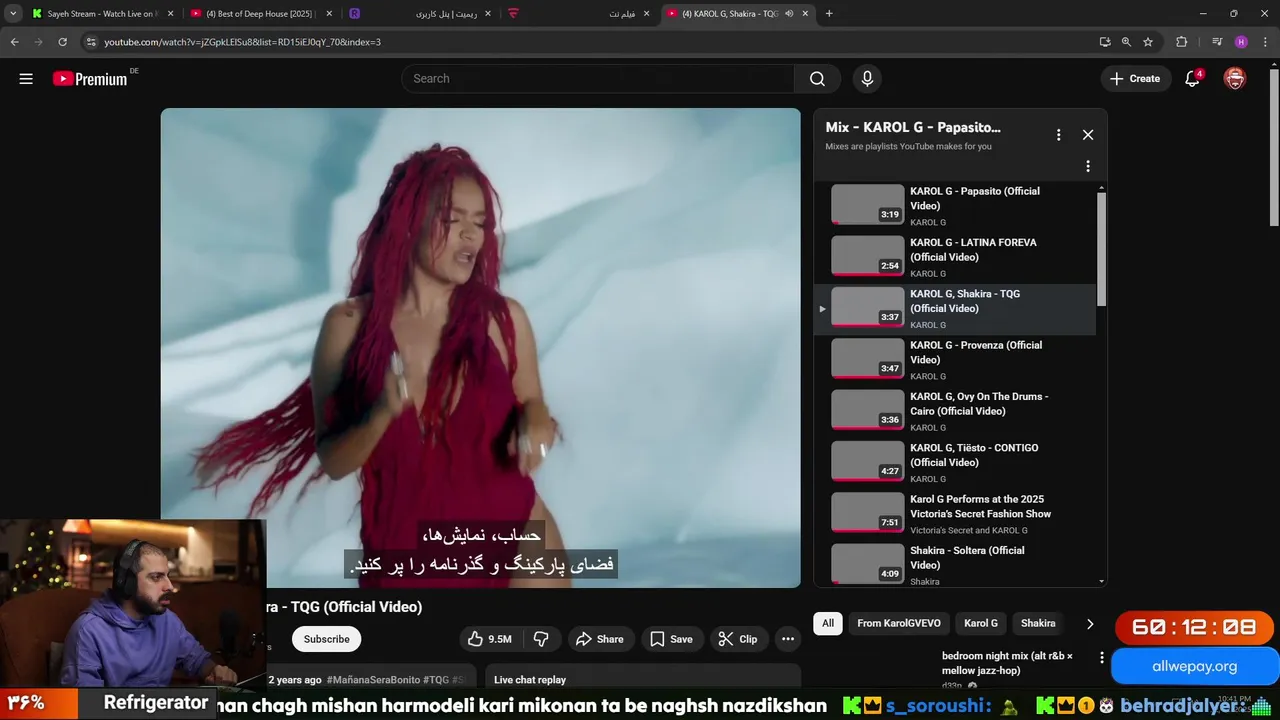Image resolution: width=1280 pixels, height=720 pixels.
Task: Mute the KAROL G tab audio icon
Action: coord(789,14)
